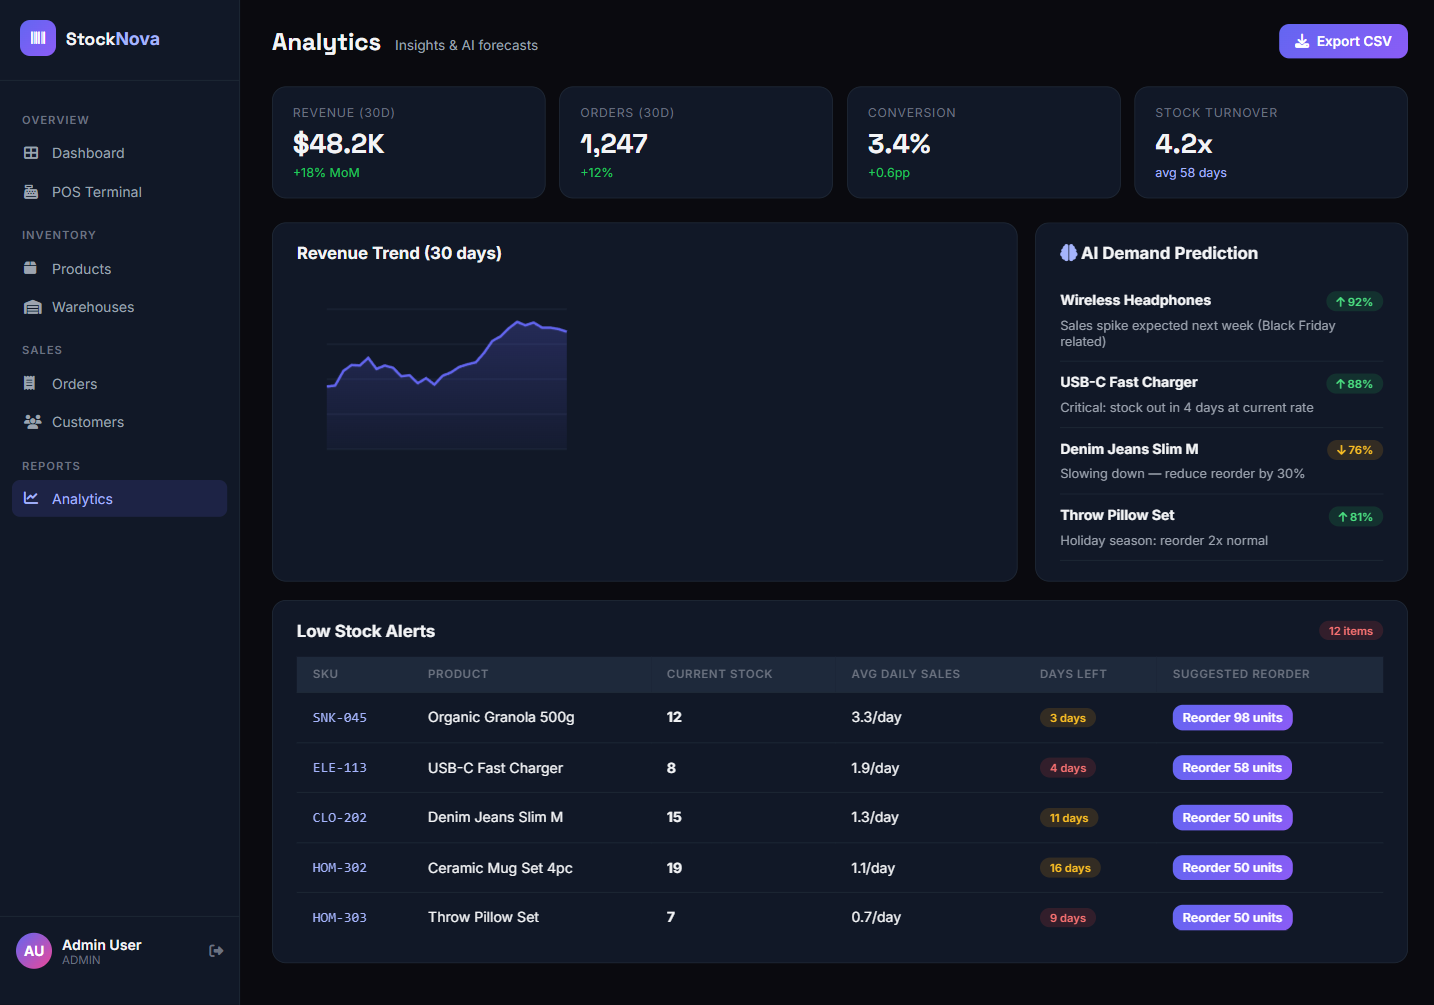Click the logout icon beside Admin User
This screenshot has width=1434, height=1005.
pyautogui.click(x=216, y=951)
